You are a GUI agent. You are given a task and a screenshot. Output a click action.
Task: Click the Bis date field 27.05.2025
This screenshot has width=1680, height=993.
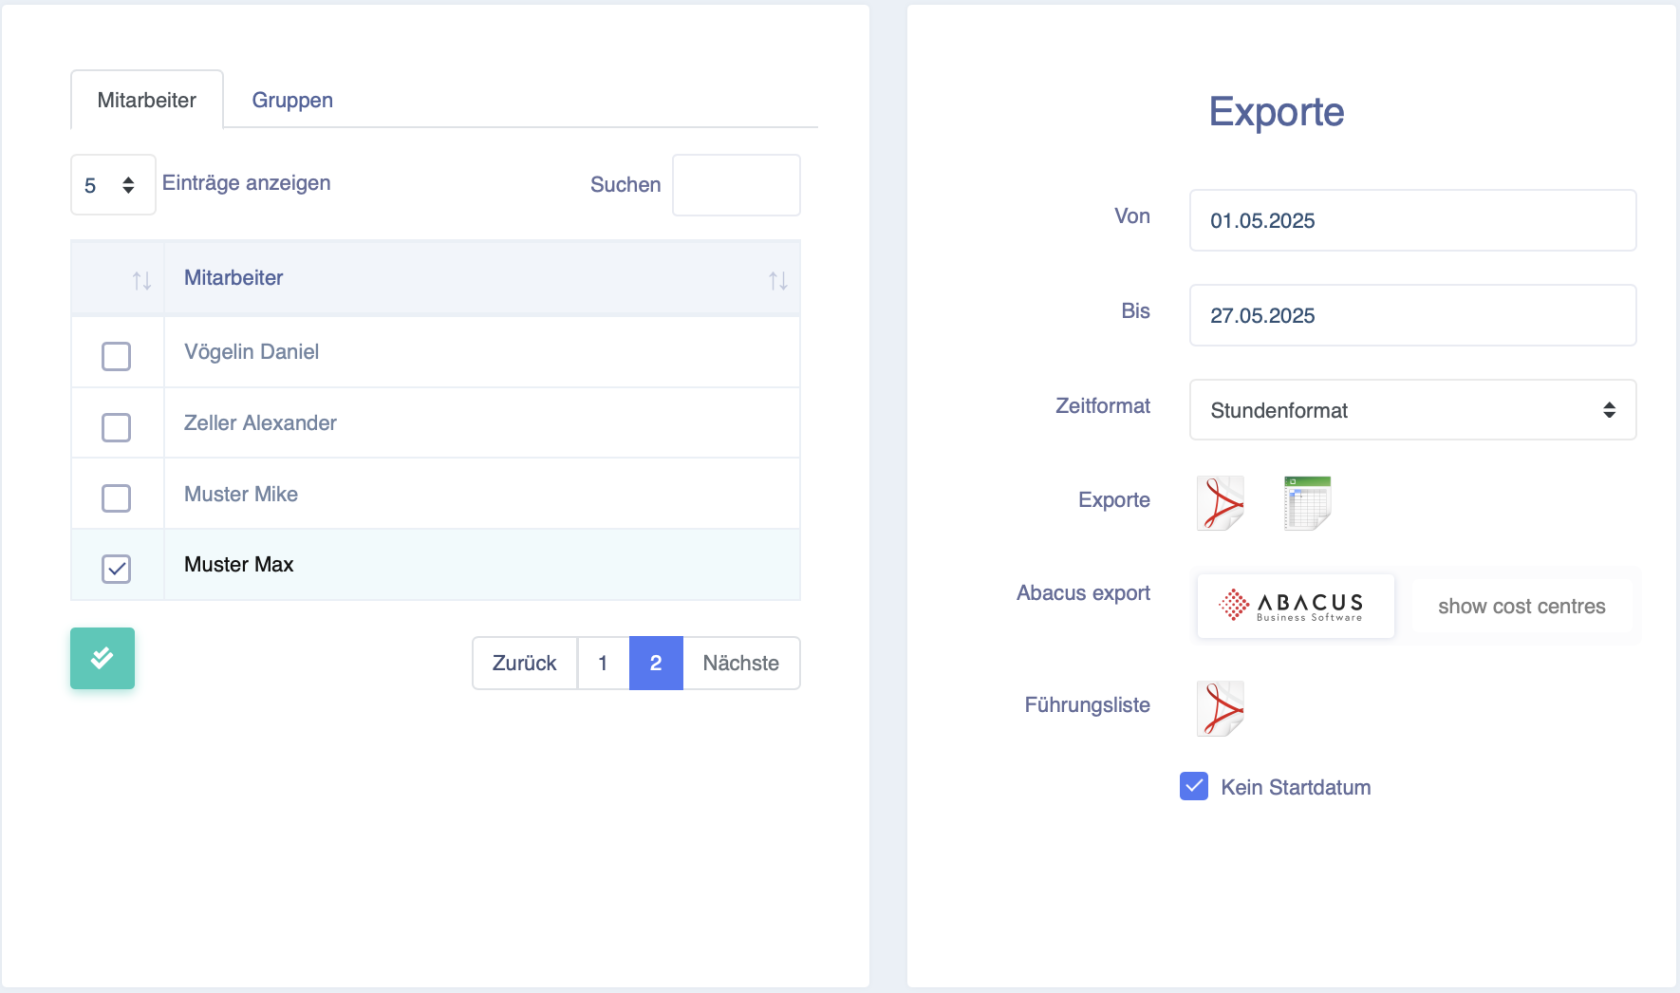pyautogui.click(x=1412, y=315)
